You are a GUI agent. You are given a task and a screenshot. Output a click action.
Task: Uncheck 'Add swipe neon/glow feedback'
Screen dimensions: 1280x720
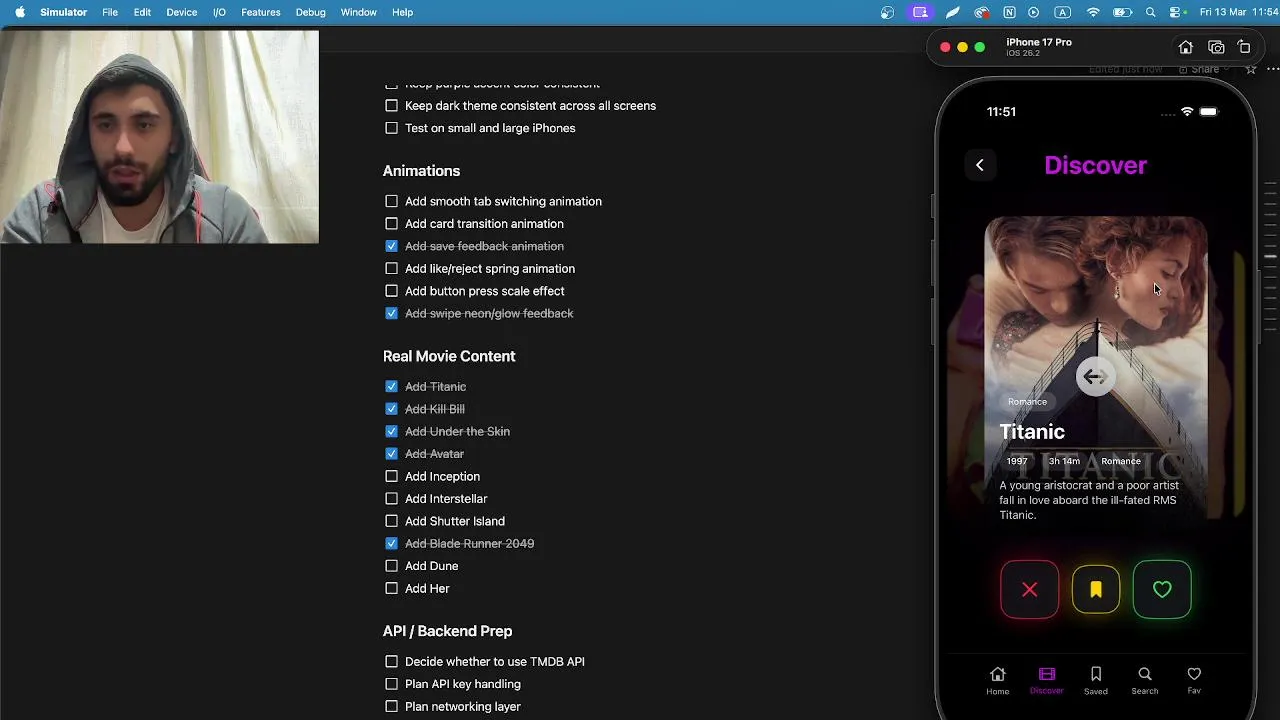click(x=391, y=314)
